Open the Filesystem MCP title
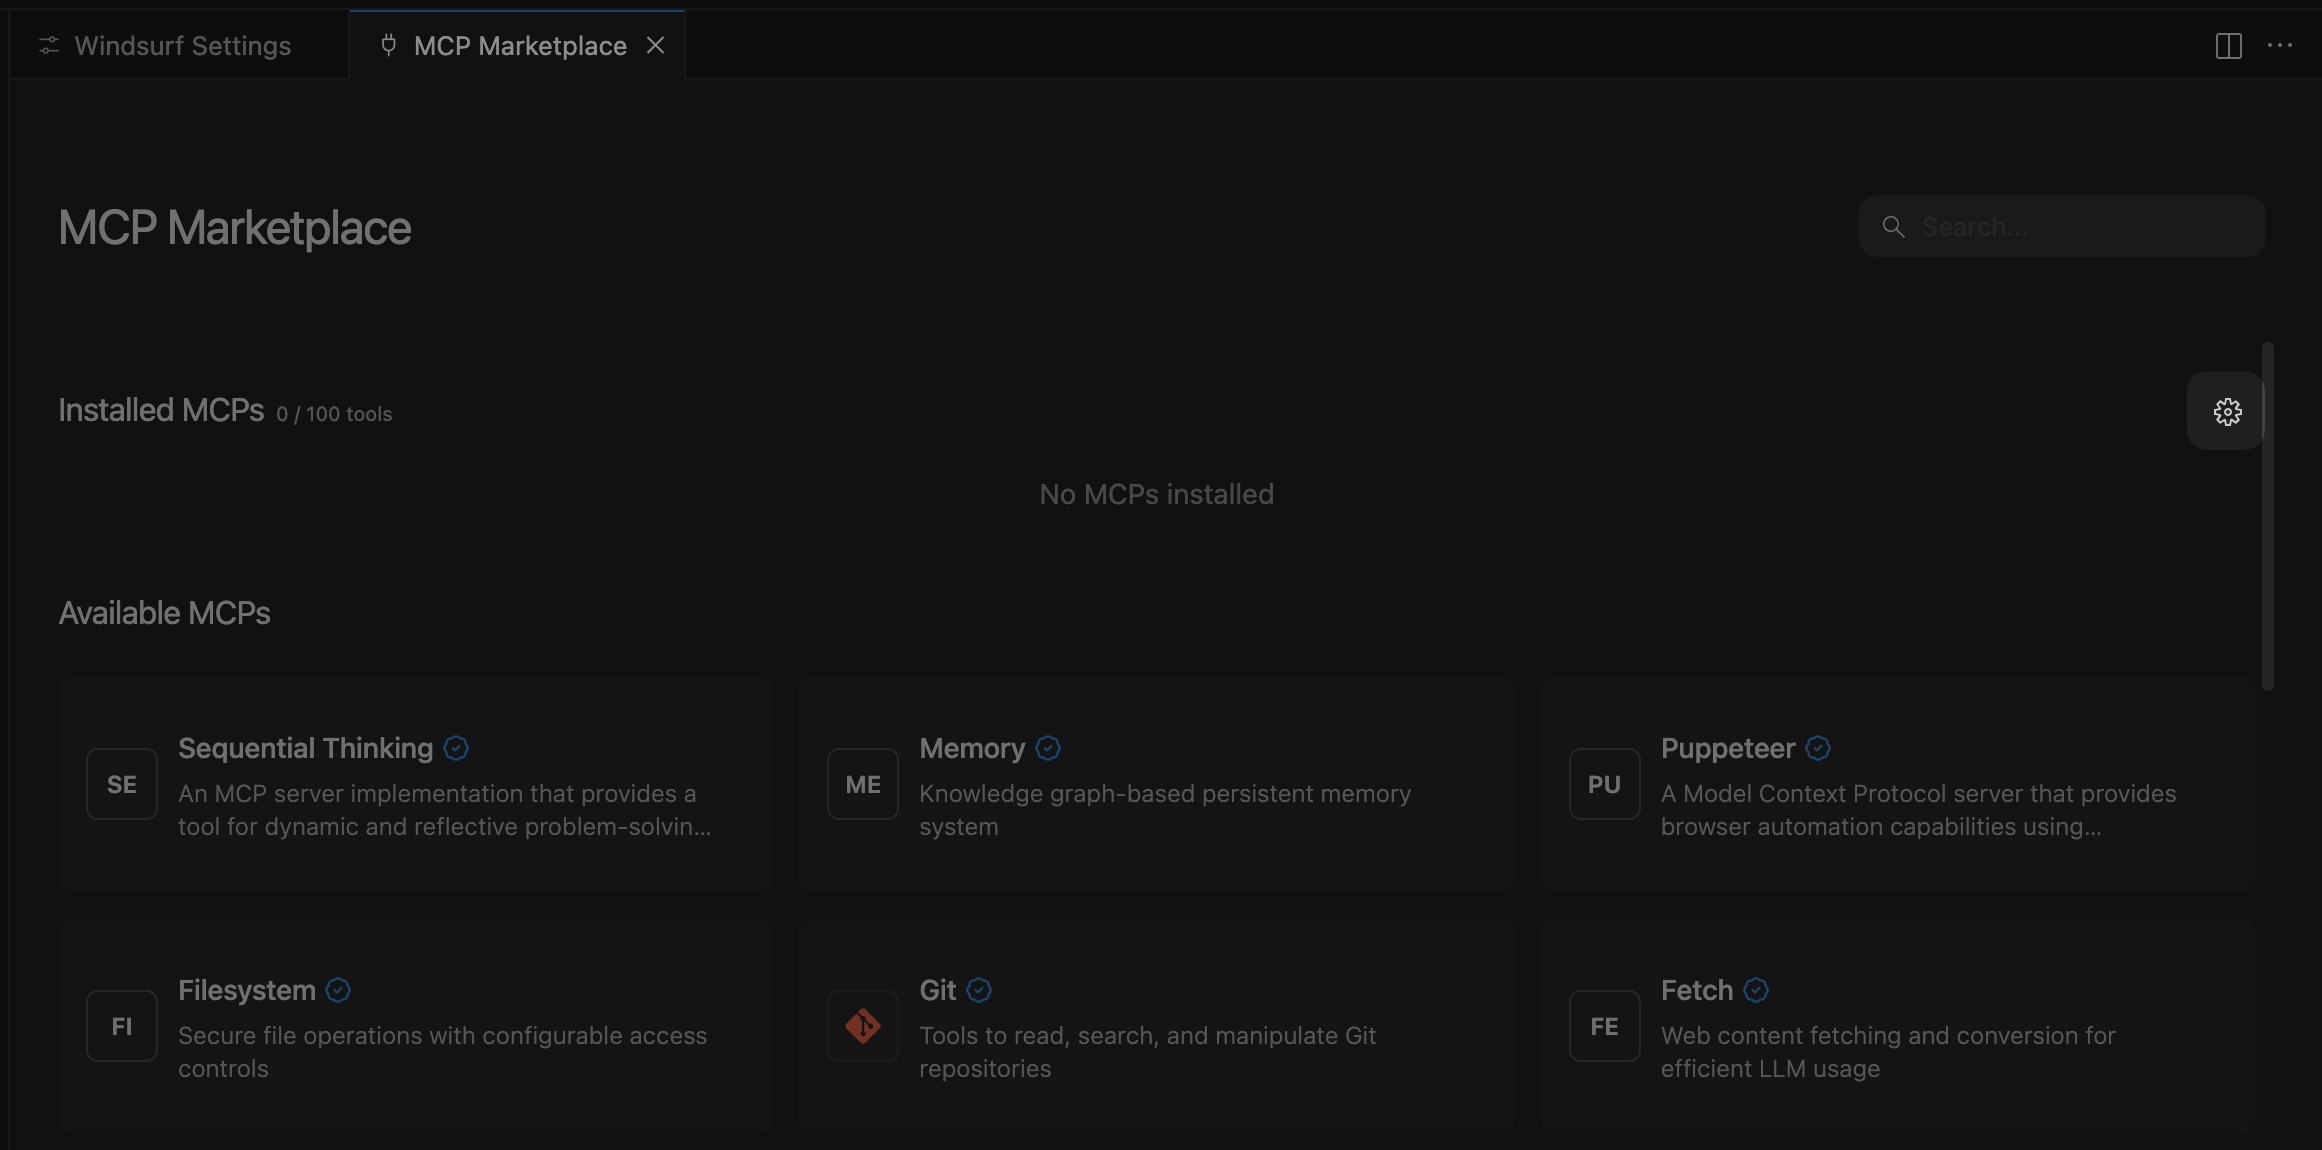 [246, 990]
